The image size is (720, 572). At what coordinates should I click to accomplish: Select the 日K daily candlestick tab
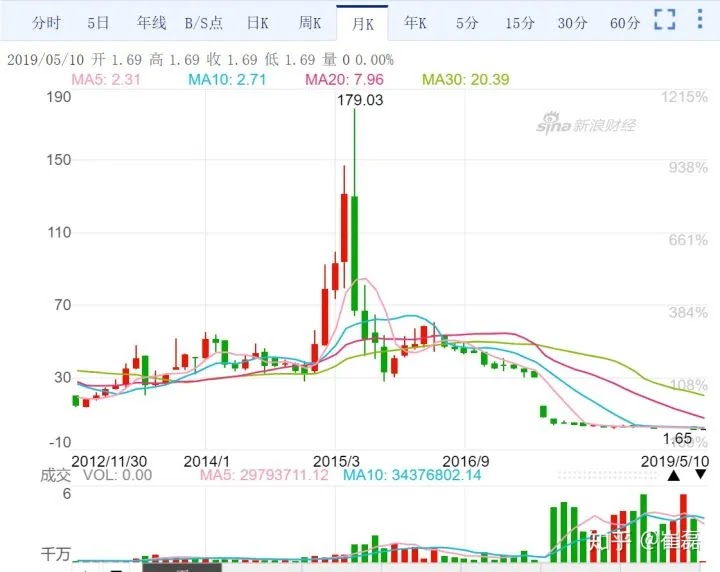[258, 22]
